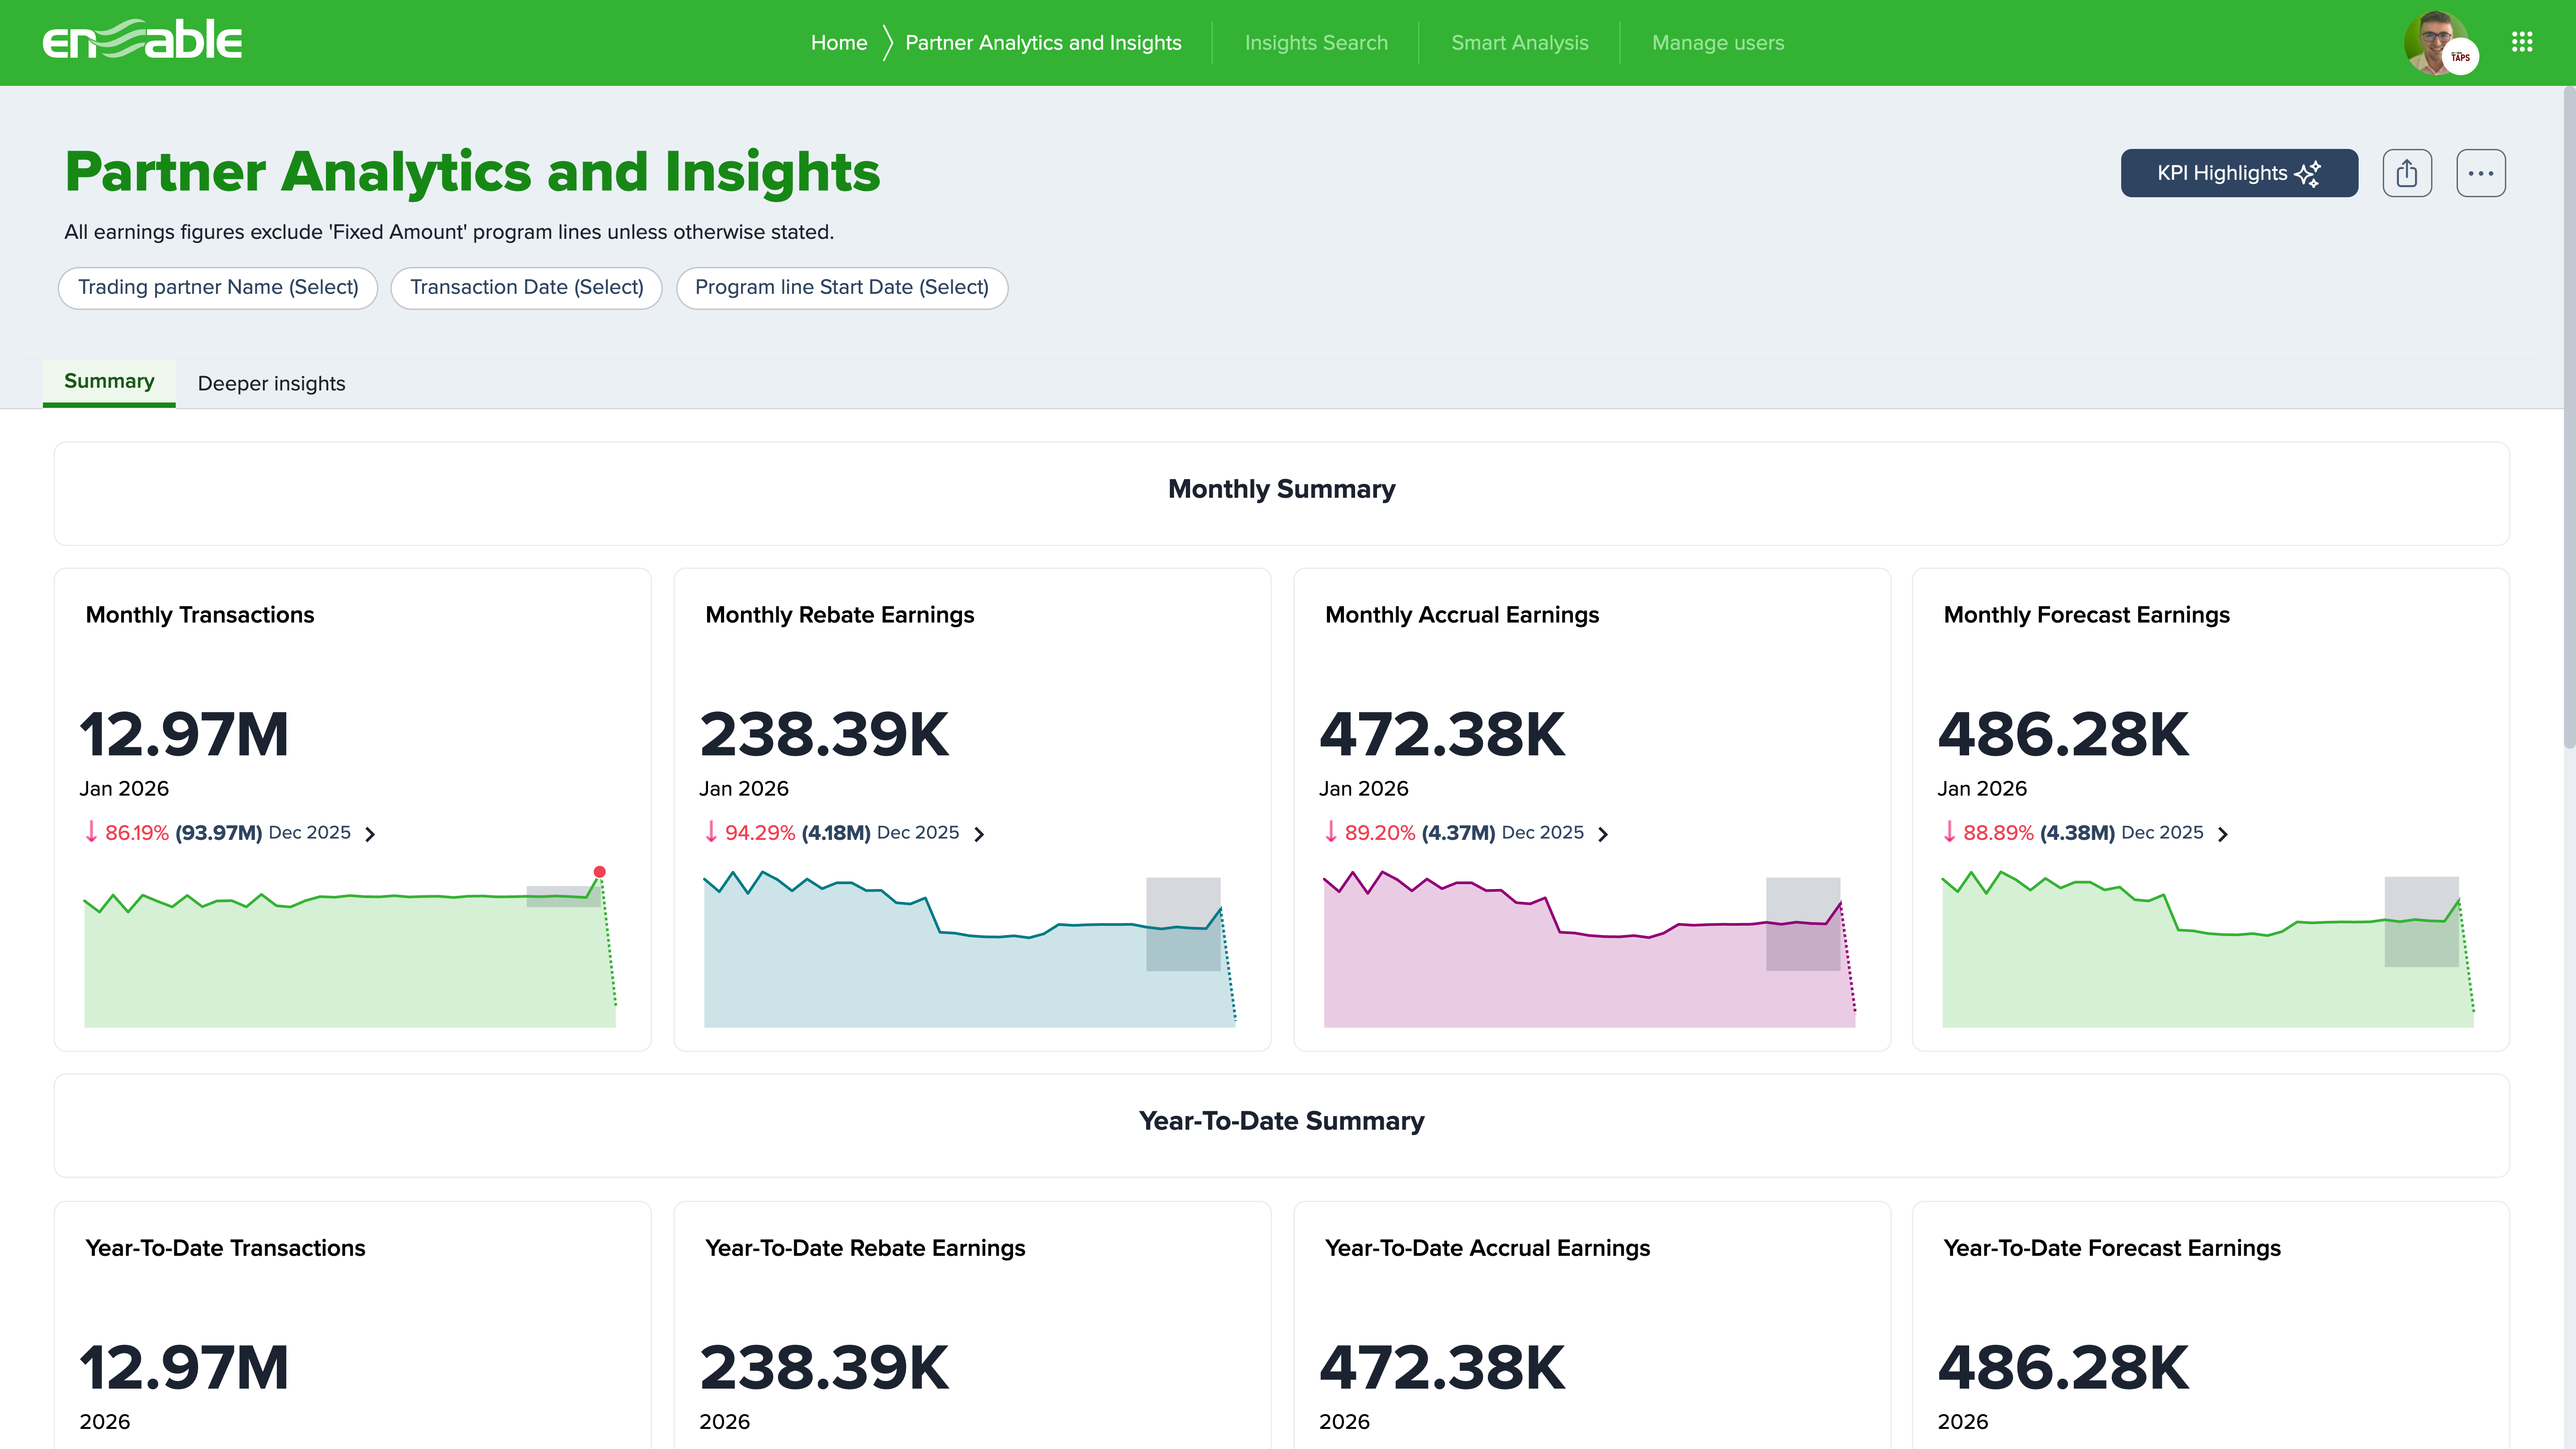Expand Monthly Transactions Dec 2025 details arrow
This screenshot has height=1449, width=2576.
tap(370, 833)
